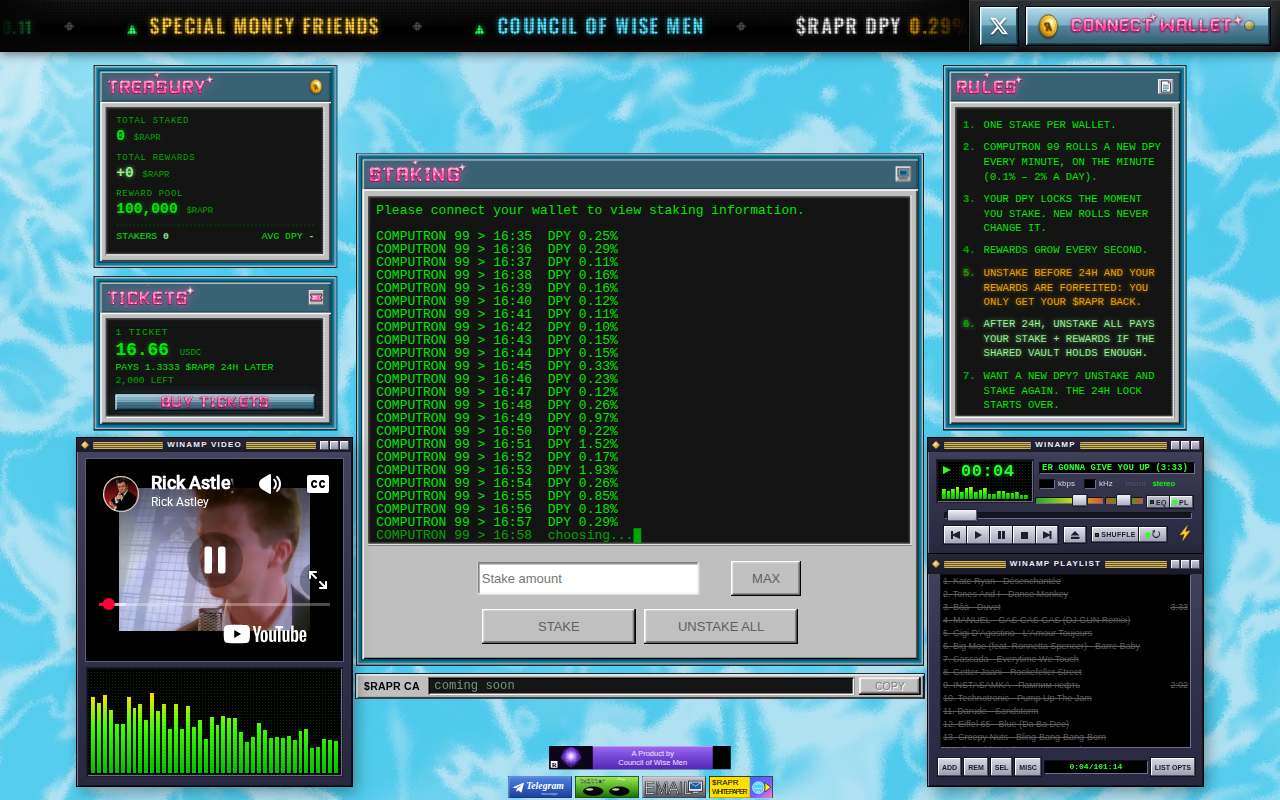
Task: Click the document icon in Rules title bar
Action: [x=1165, y=86]
